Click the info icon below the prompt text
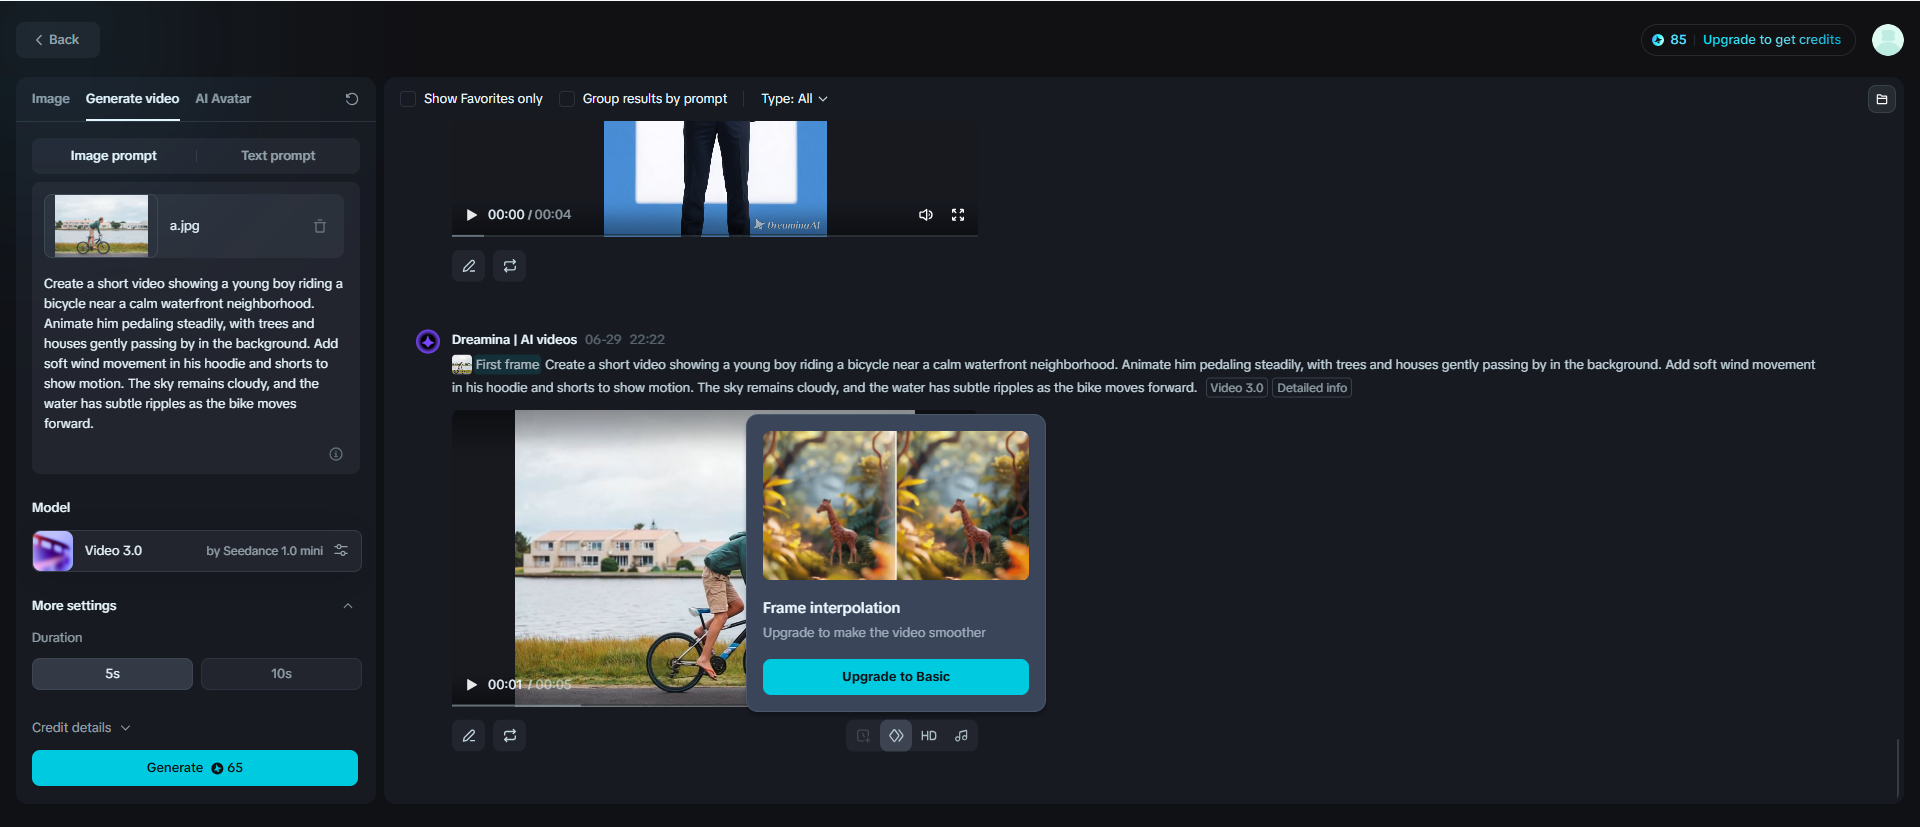The height and width of the screenshot is (827, 1920). pos(336,454)
